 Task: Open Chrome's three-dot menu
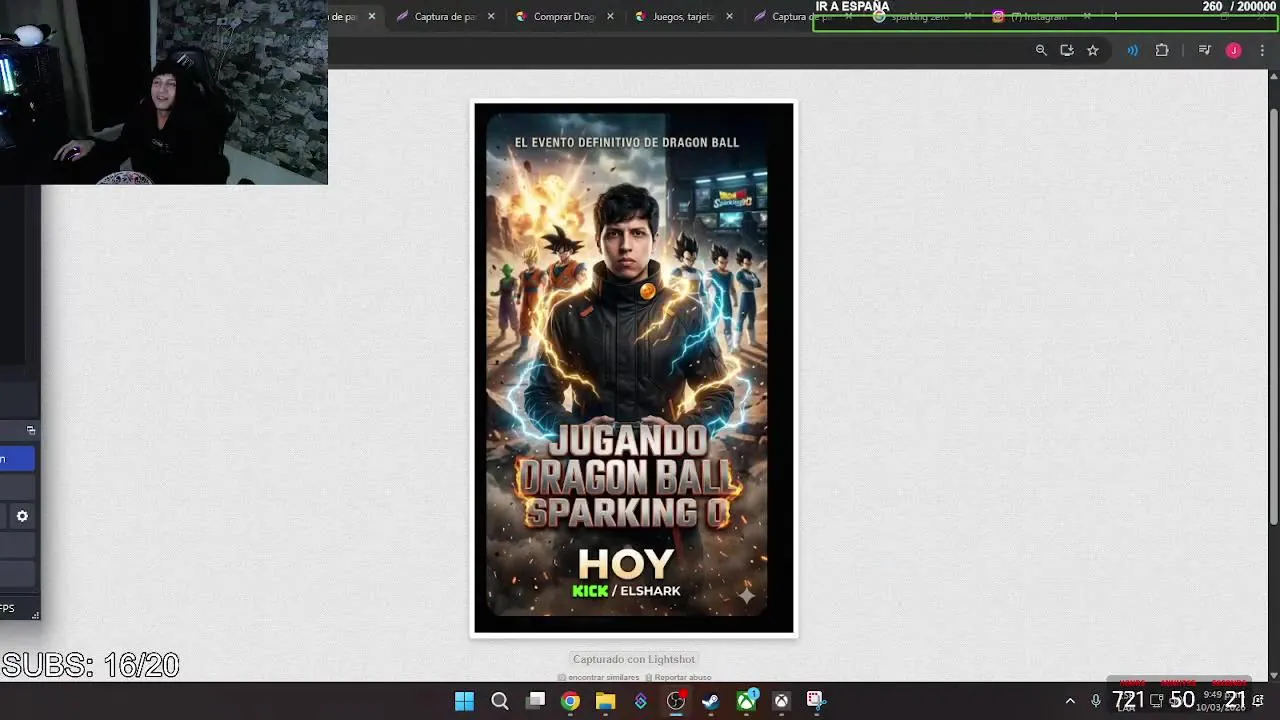click(1262, 50)
